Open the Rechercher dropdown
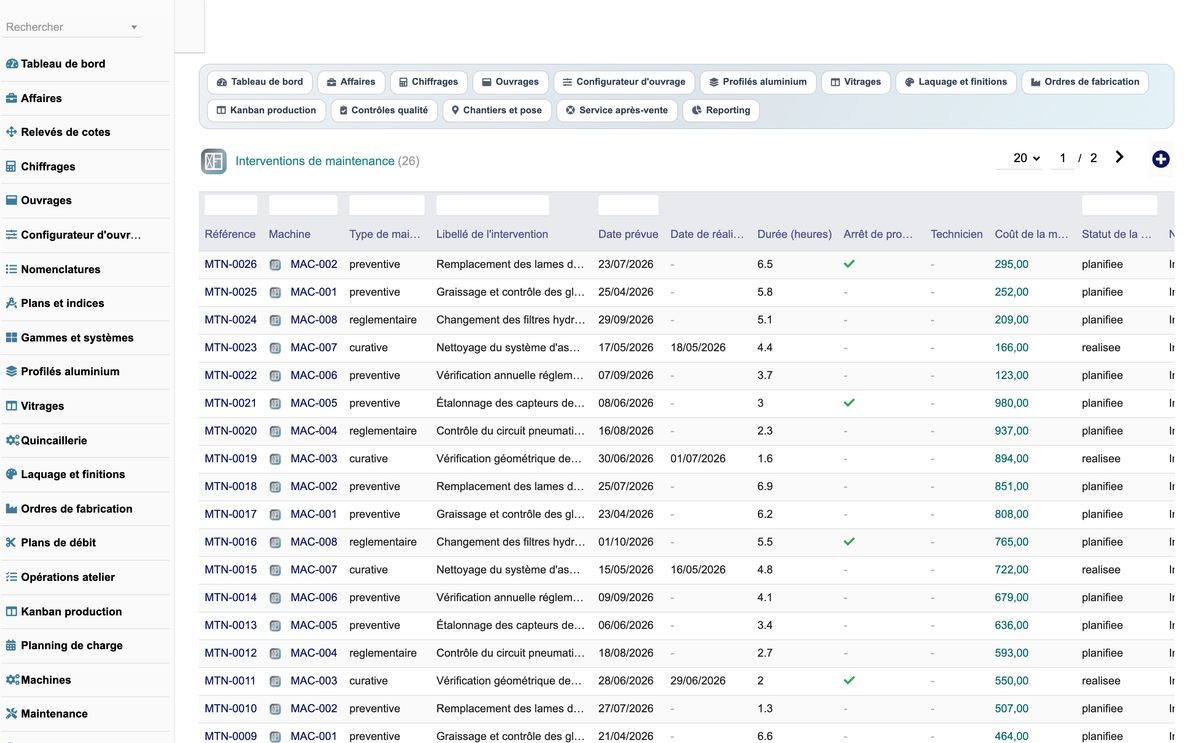 [72, 27]
